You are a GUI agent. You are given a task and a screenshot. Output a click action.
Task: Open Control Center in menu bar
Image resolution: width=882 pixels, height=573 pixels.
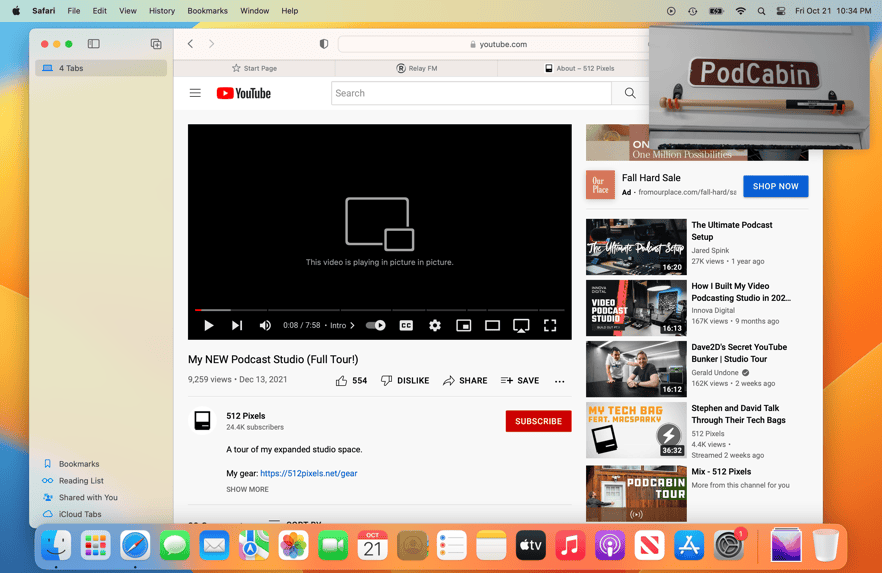pos(781,11)
